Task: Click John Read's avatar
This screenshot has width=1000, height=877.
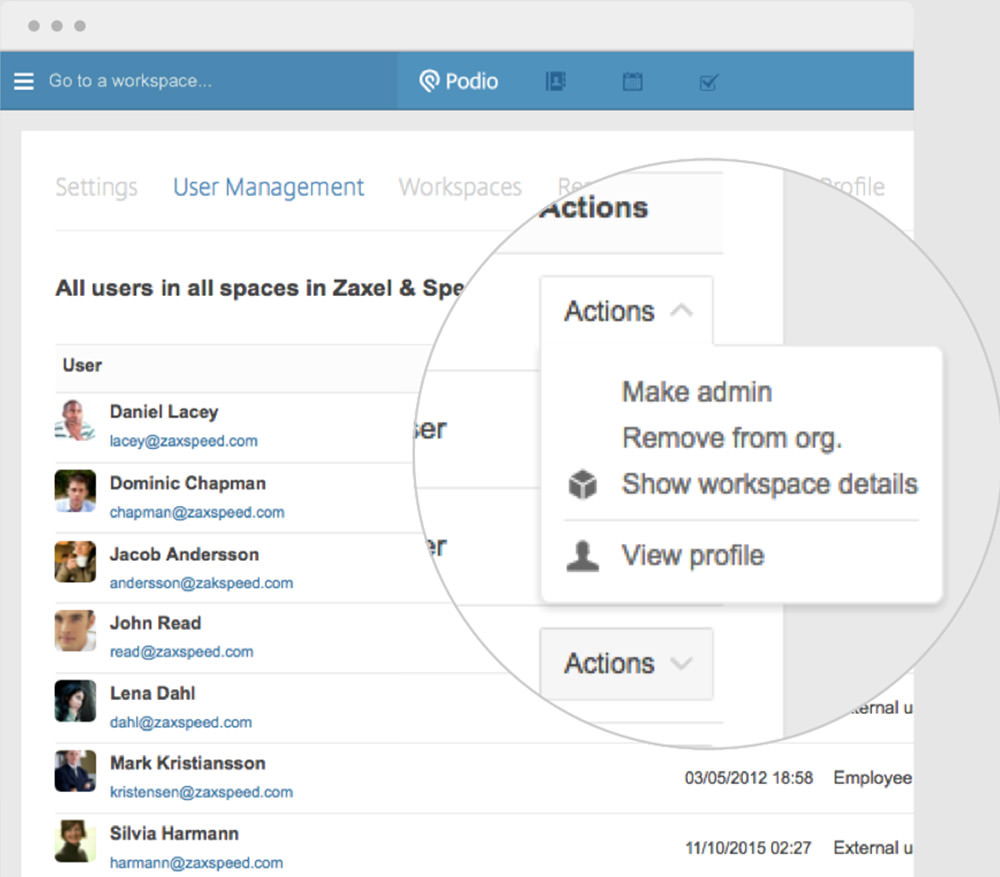Action: 75,631
